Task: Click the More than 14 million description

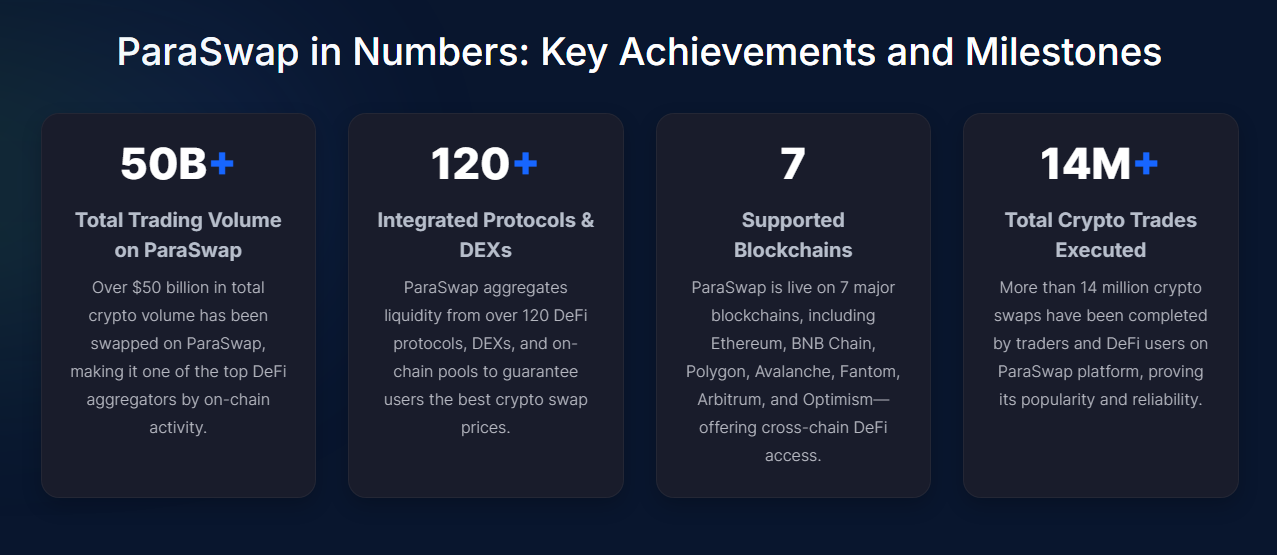Action: (x=1100, y=343)
